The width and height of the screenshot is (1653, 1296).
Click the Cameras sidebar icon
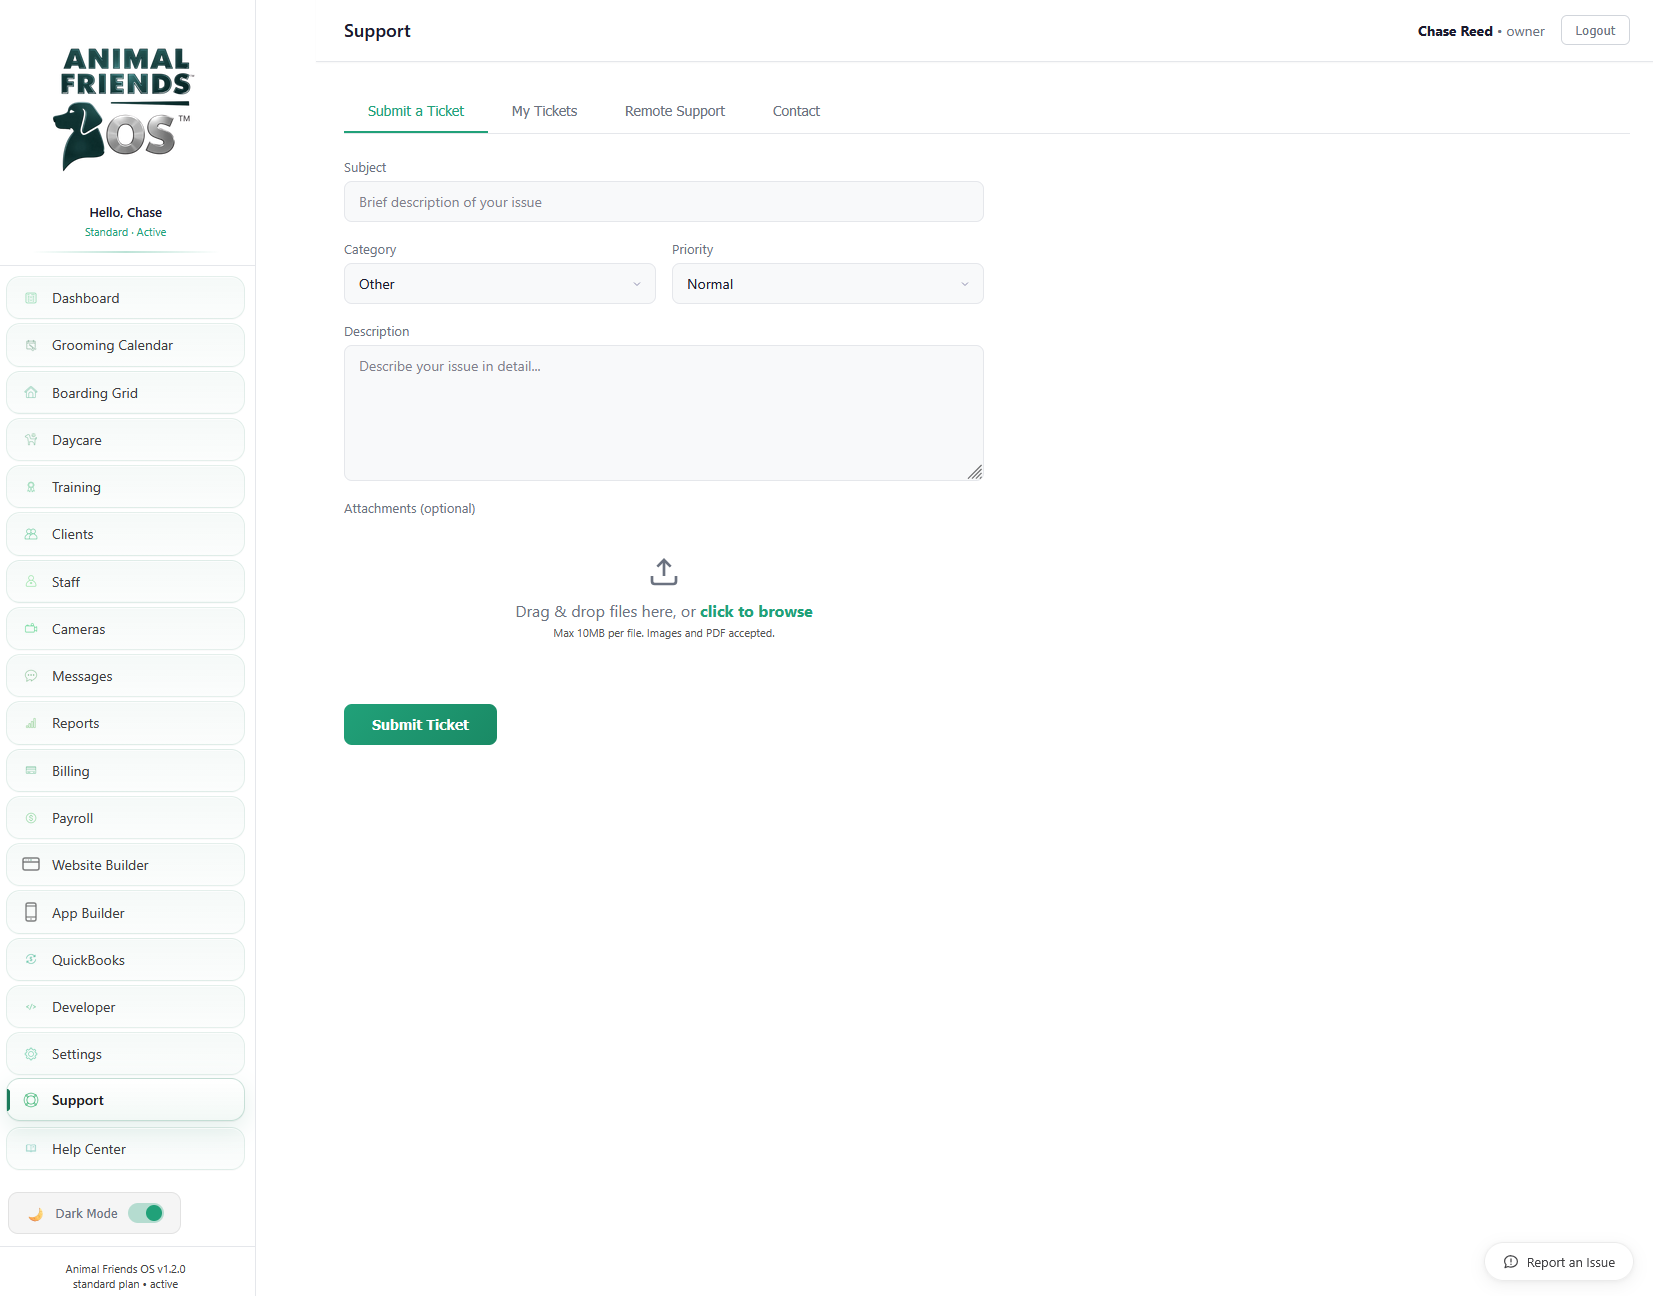coord(31,629)
